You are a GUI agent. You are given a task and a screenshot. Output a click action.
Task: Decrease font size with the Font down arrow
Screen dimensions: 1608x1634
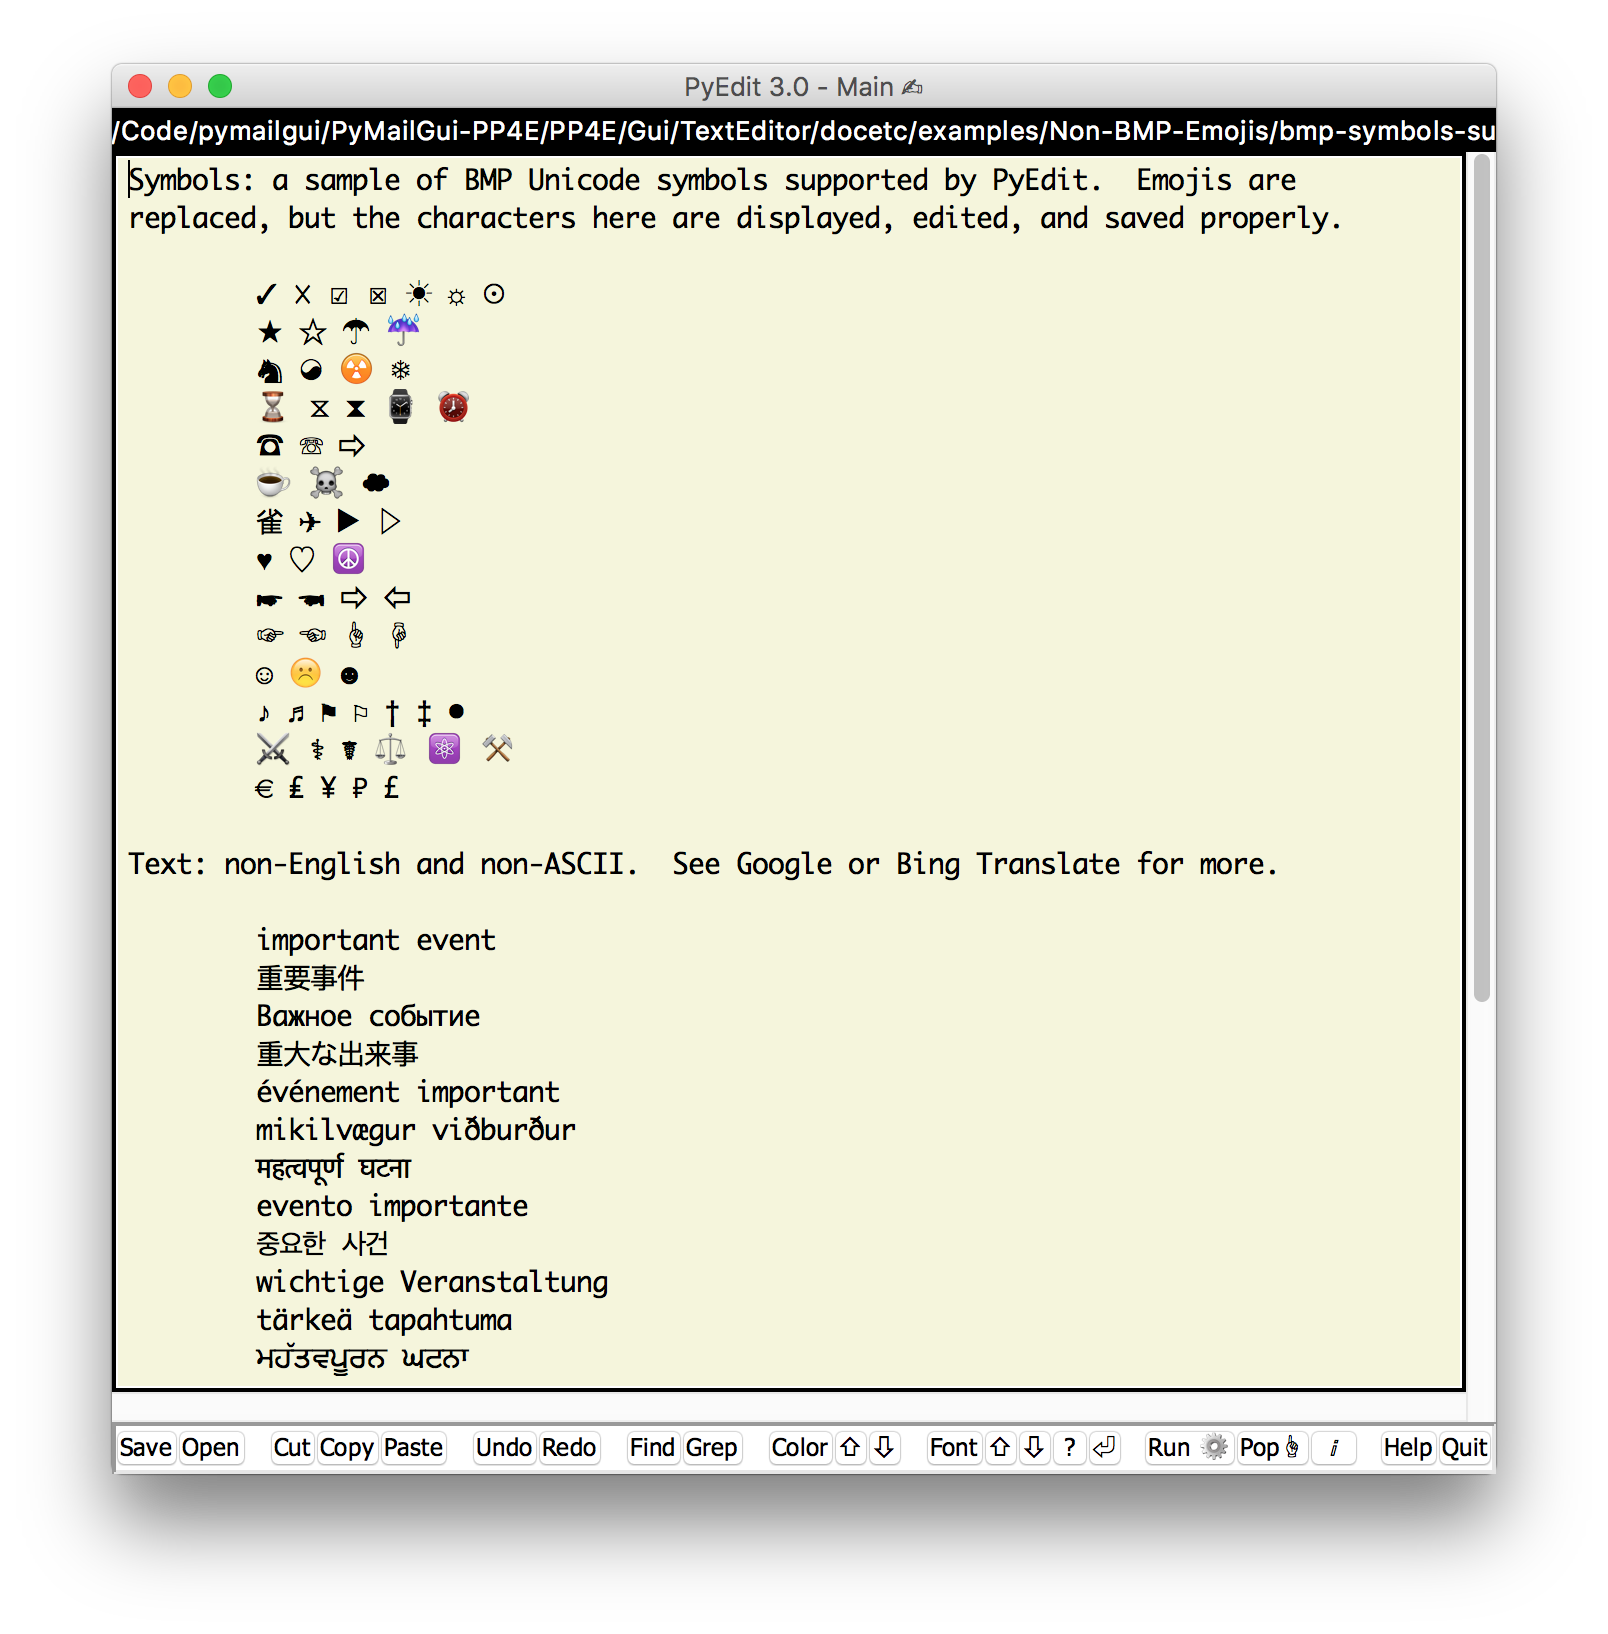[x=1034, y=1448]
